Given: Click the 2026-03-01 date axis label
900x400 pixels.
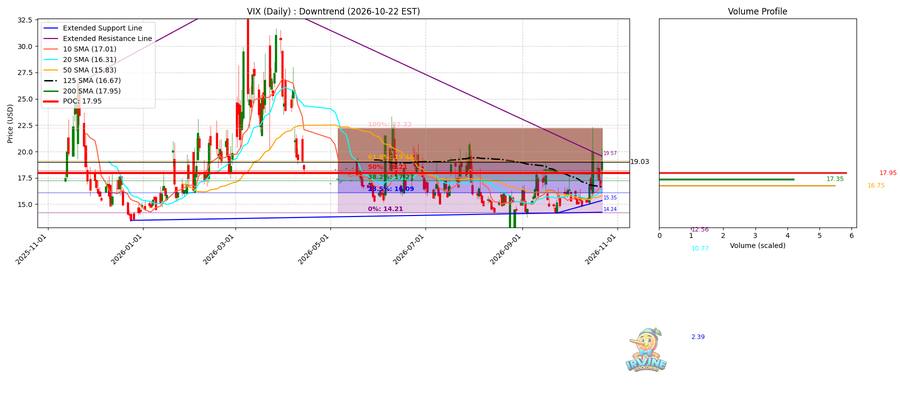Looking at the screenshot, I should click(x=218, y=249).
